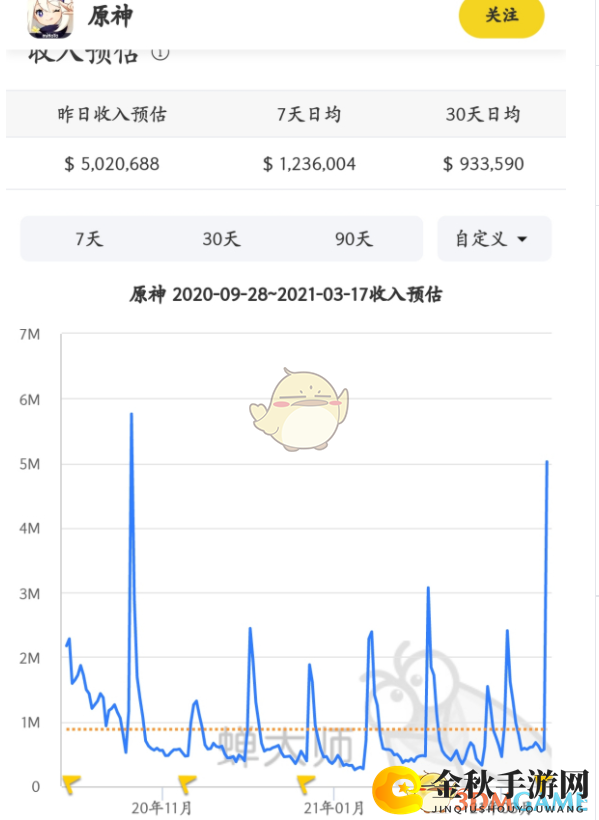Image resolution: width=599 pixels, height=820 pixels.
Task: Click the flag marker before 21年01月
Action: click(306, 784)
